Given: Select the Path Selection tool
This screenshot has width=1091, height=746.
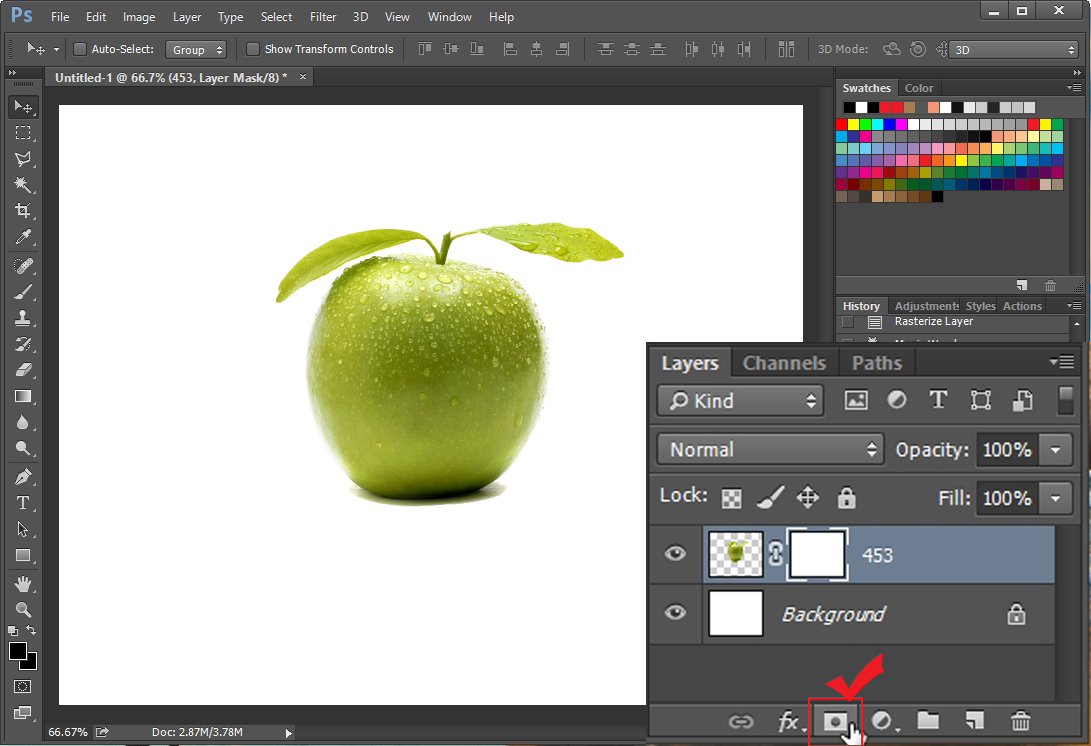Looking at the screenshot, I should pos(23,529).
